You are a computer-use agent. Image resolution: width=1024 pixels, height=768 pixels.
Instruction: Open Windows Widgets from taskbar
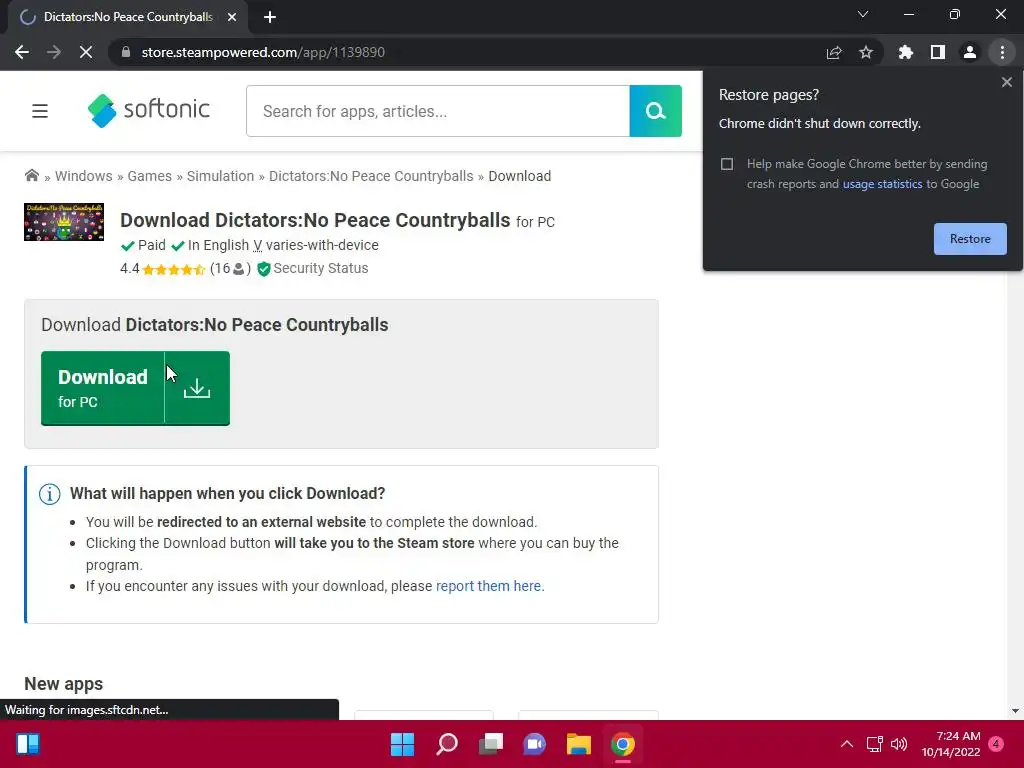tap(27, 744)
